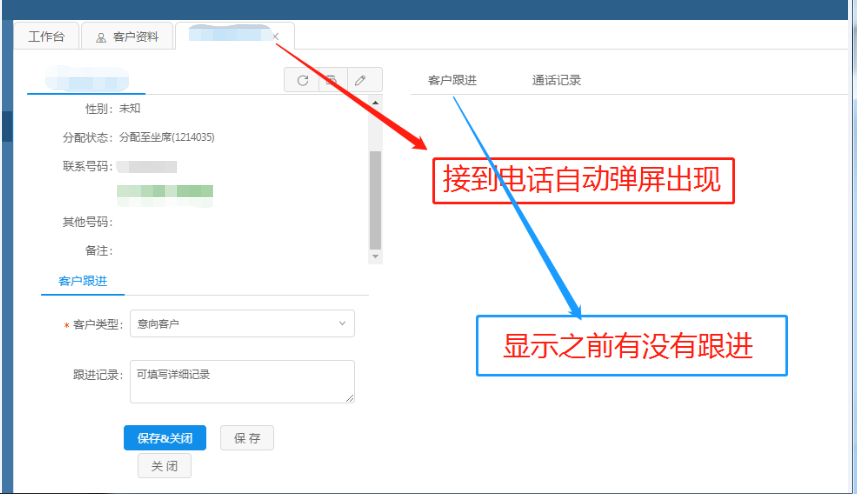Click the refresh icon button

pyautogui.click(x=302, y=80)
